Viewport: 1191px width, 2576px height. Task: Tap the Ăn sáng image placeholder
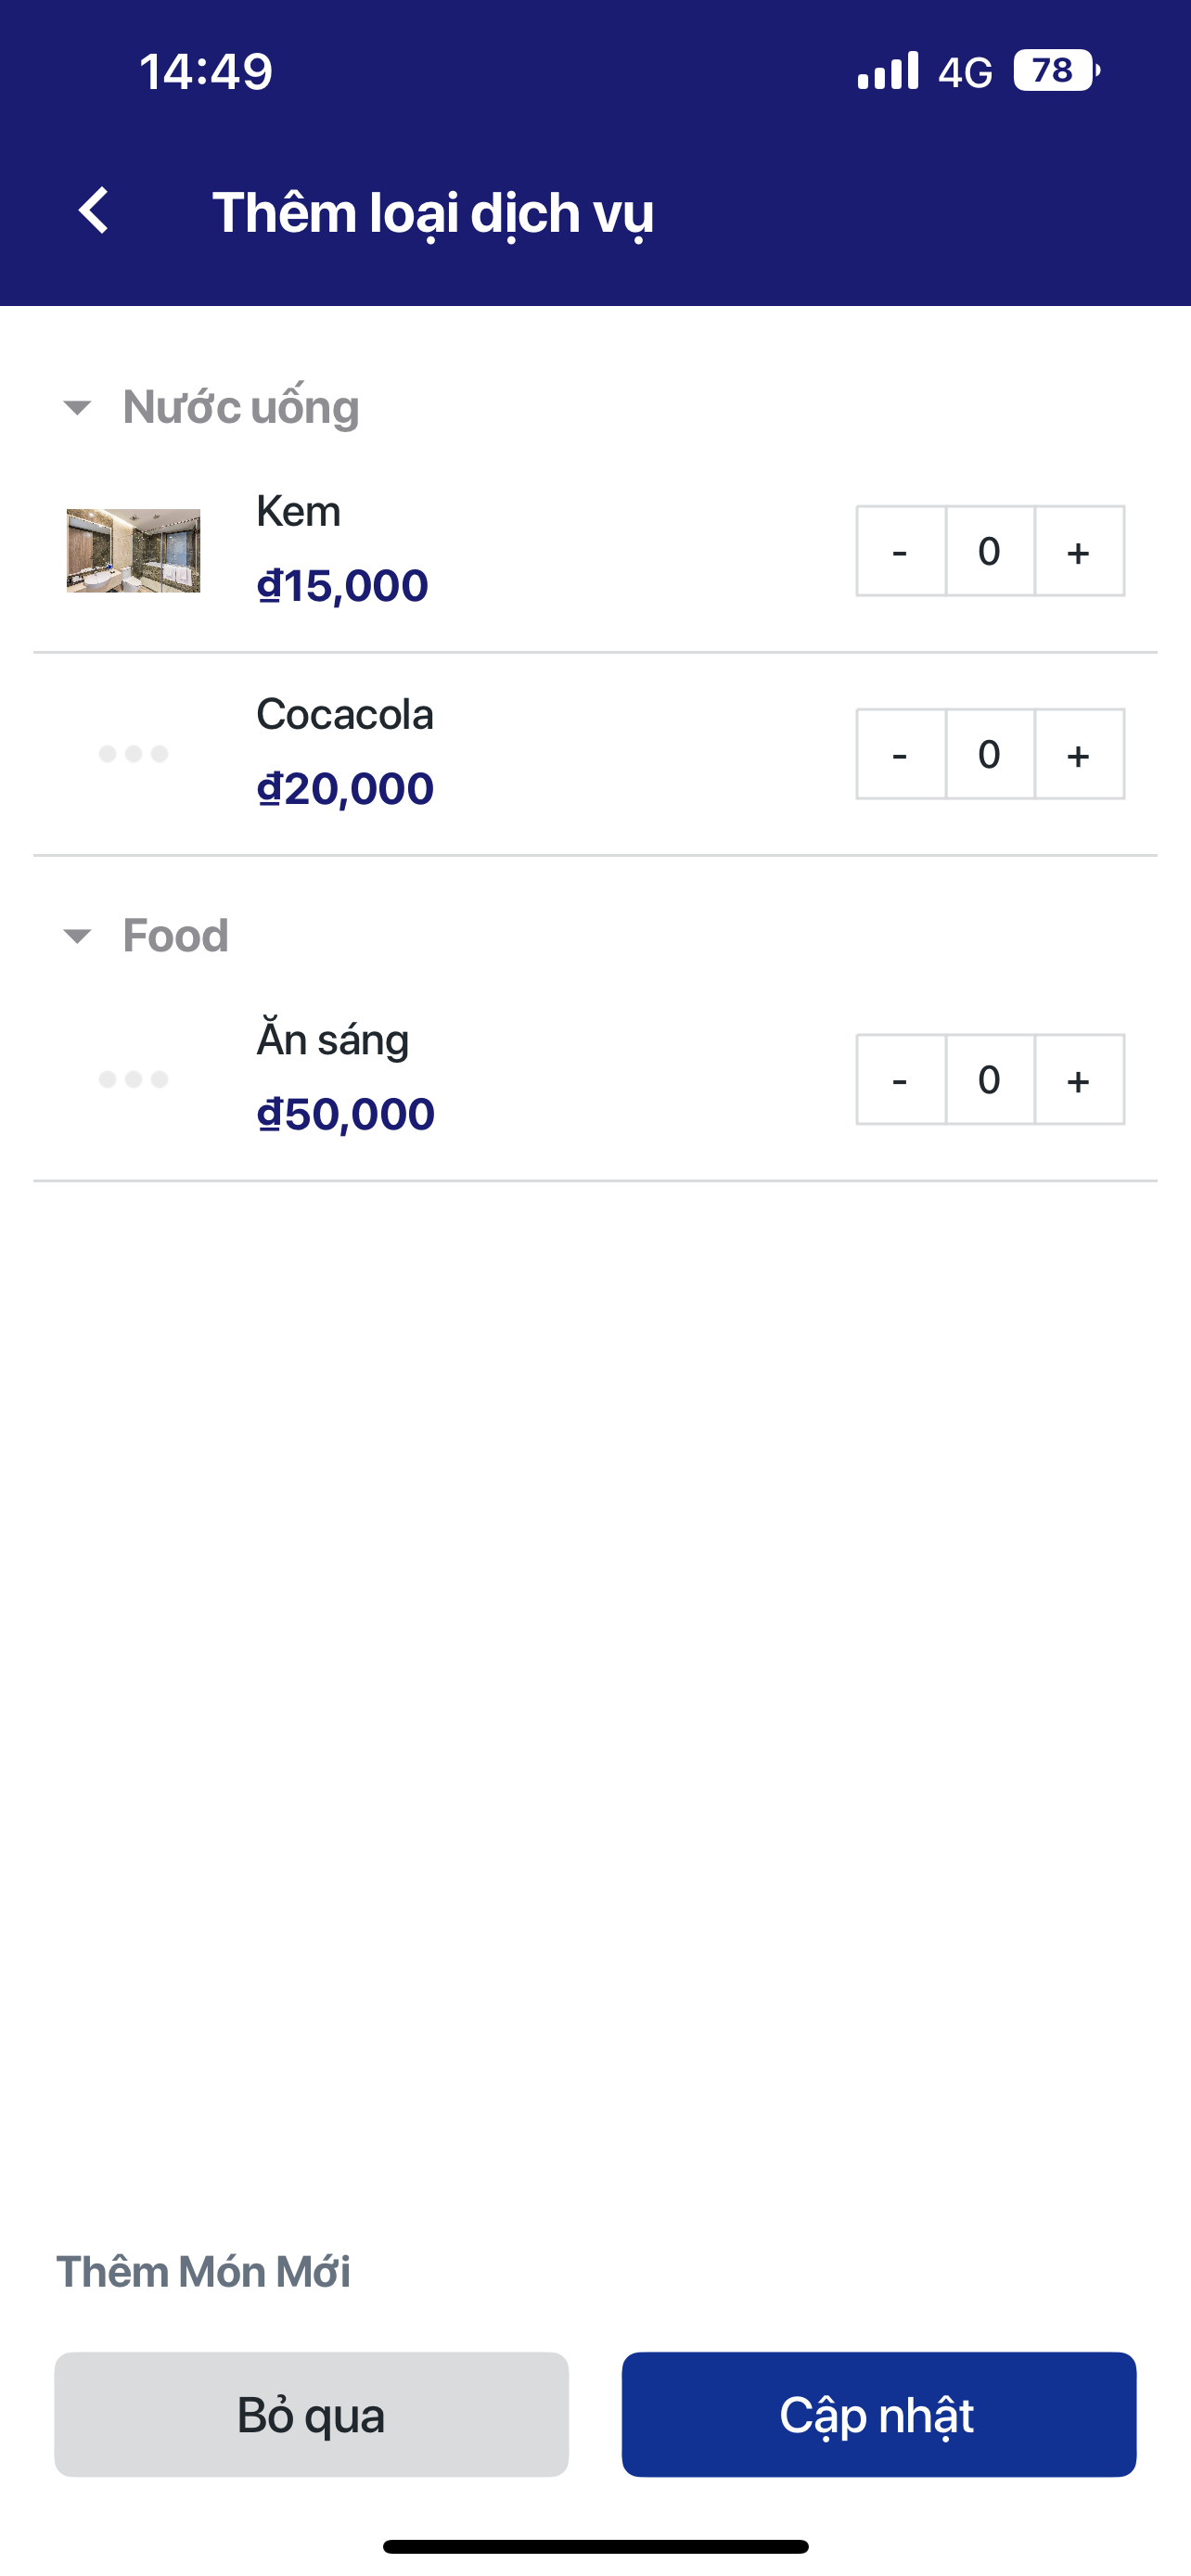point(133,1079)
